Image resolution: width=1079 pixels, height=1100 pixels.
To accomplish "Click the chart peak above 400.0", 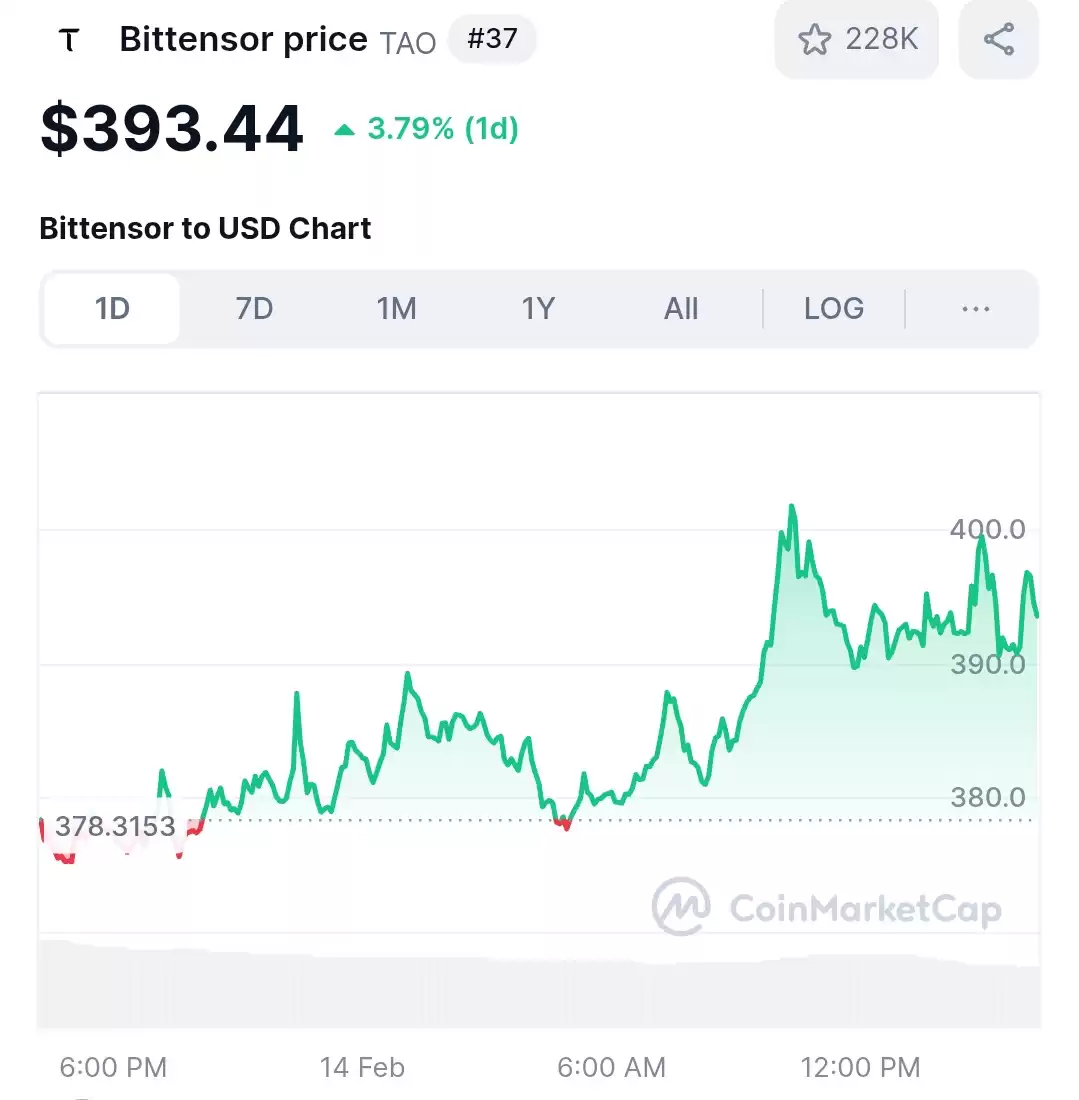I will (792, 506).
